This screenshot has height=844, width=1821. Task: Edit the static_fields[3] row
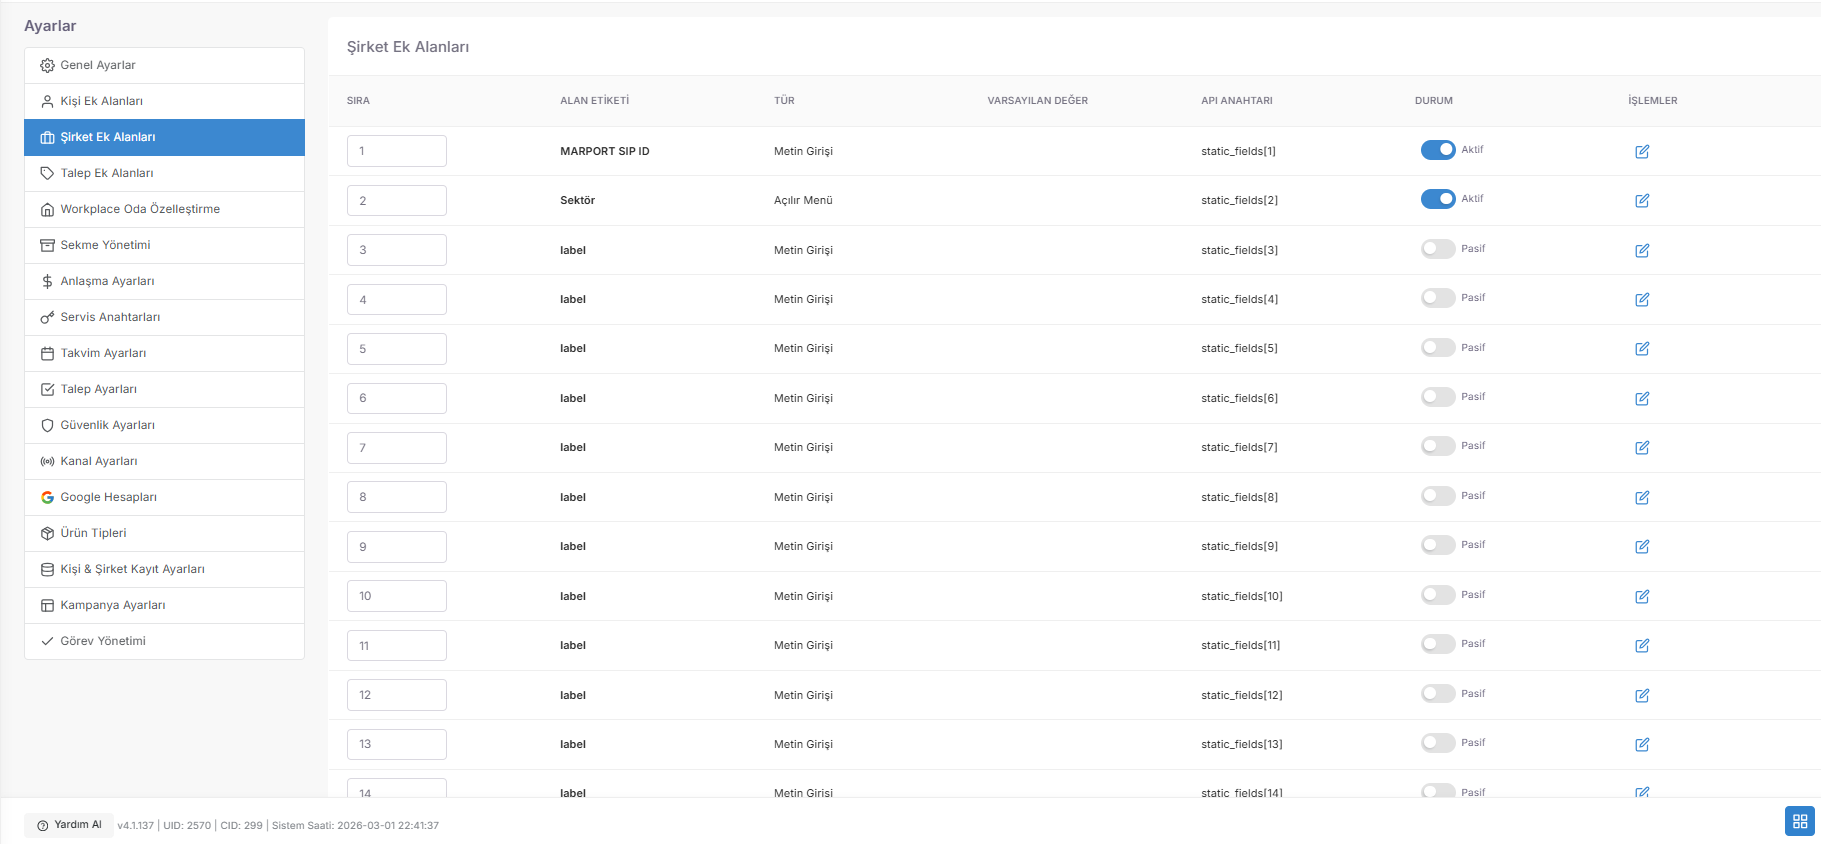[x=1642, y=250]
